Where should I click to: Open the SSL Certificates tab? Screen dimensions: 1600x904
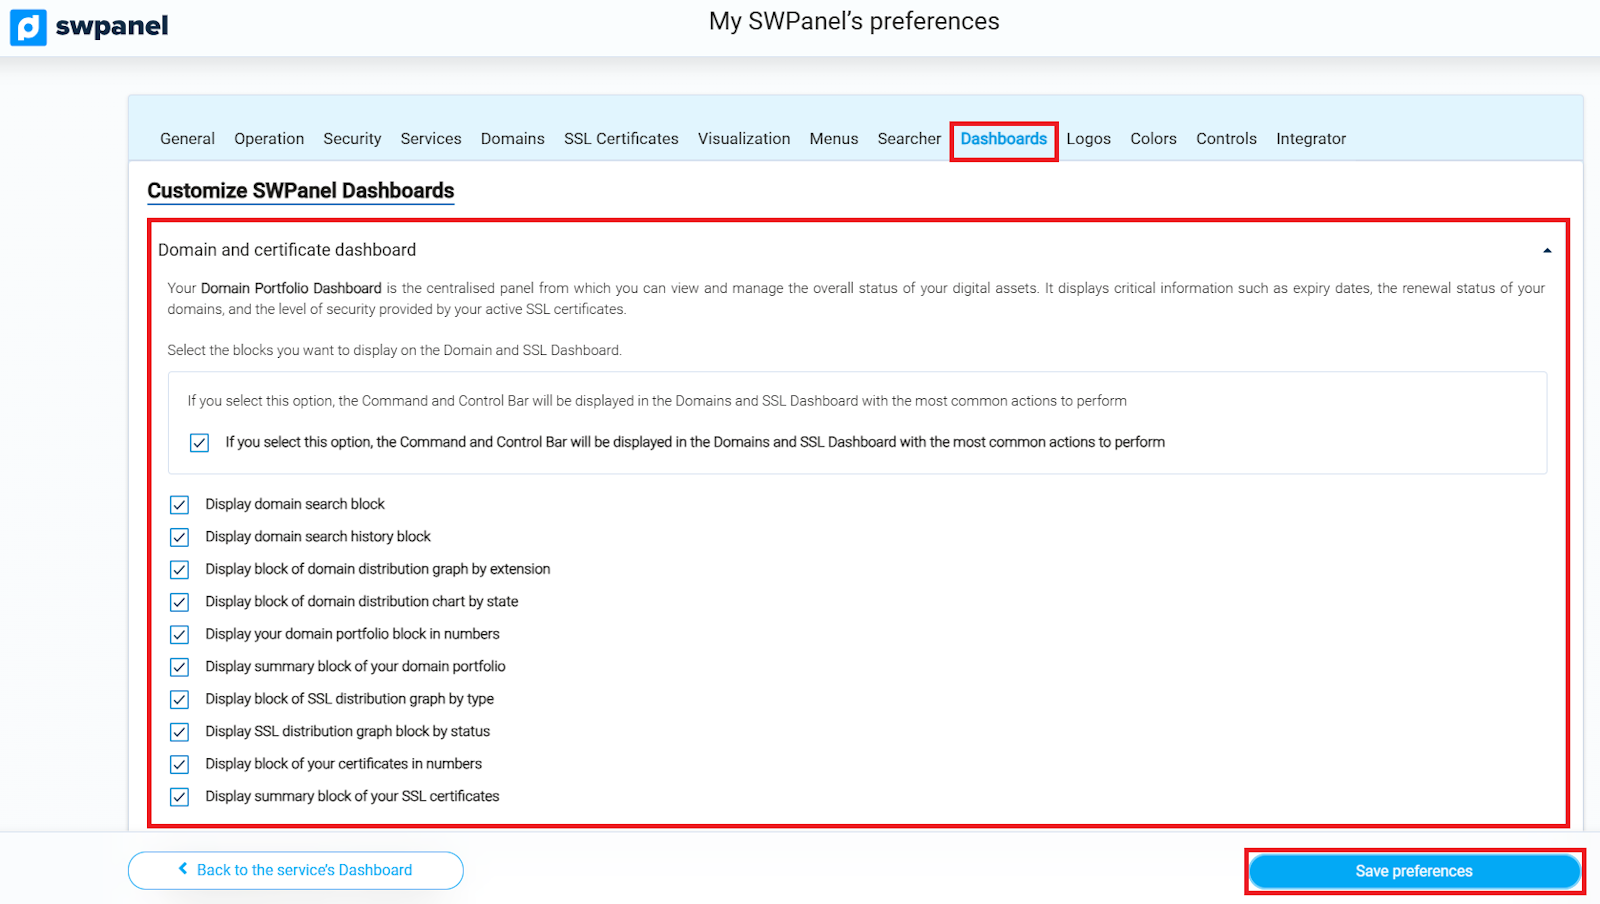621,139
